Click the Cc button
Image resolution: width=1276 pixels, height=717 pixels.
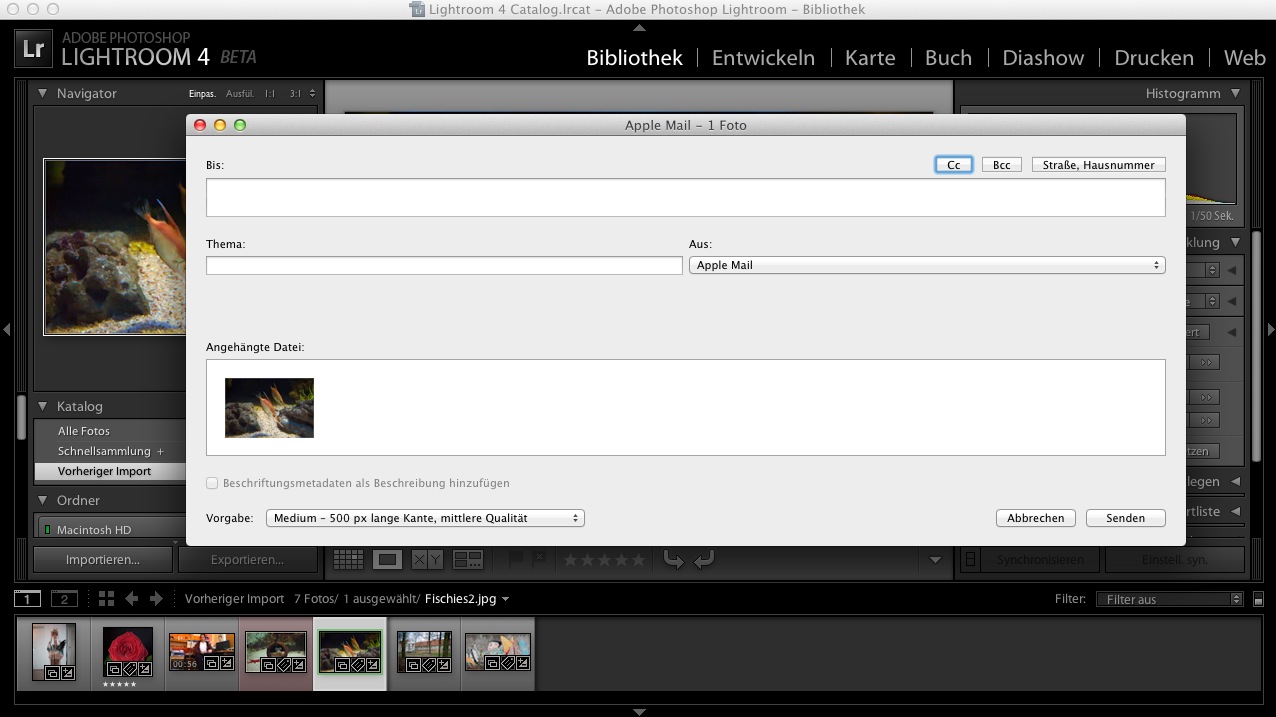954,165
